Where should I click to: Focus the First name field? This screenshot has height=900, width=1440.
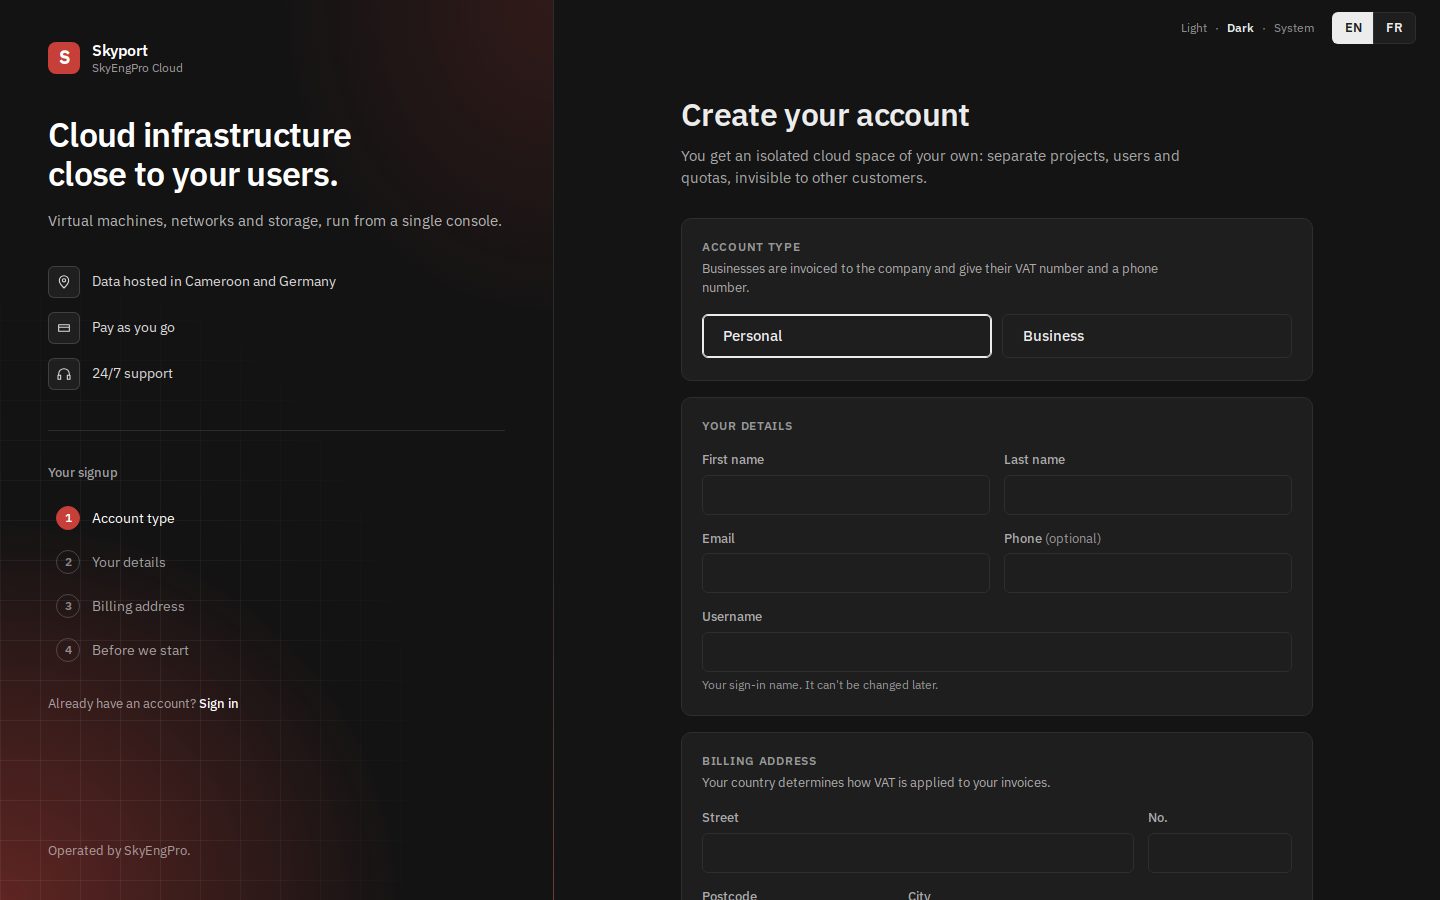[x=846, y=495]
